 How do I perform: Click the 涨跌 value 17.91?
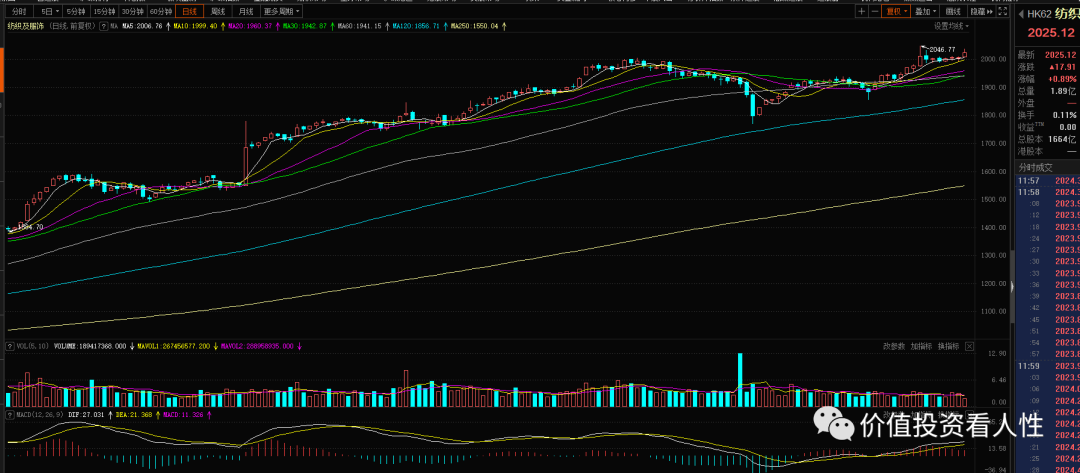(x=1063, y=67)
